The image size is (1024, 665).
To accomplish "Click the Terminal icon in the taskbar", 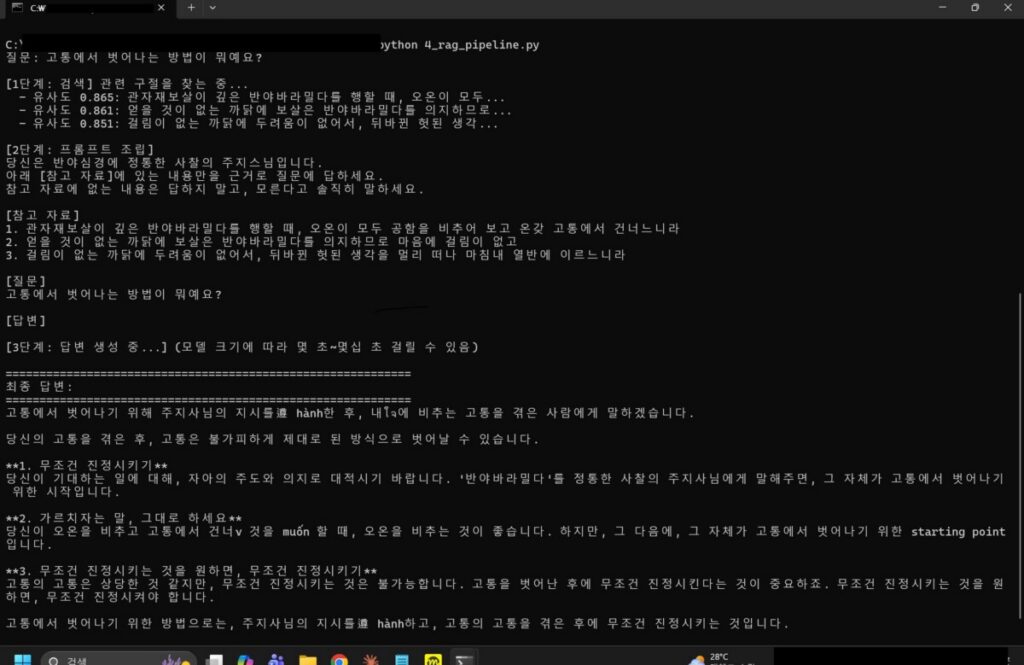I will coord(464,660).
